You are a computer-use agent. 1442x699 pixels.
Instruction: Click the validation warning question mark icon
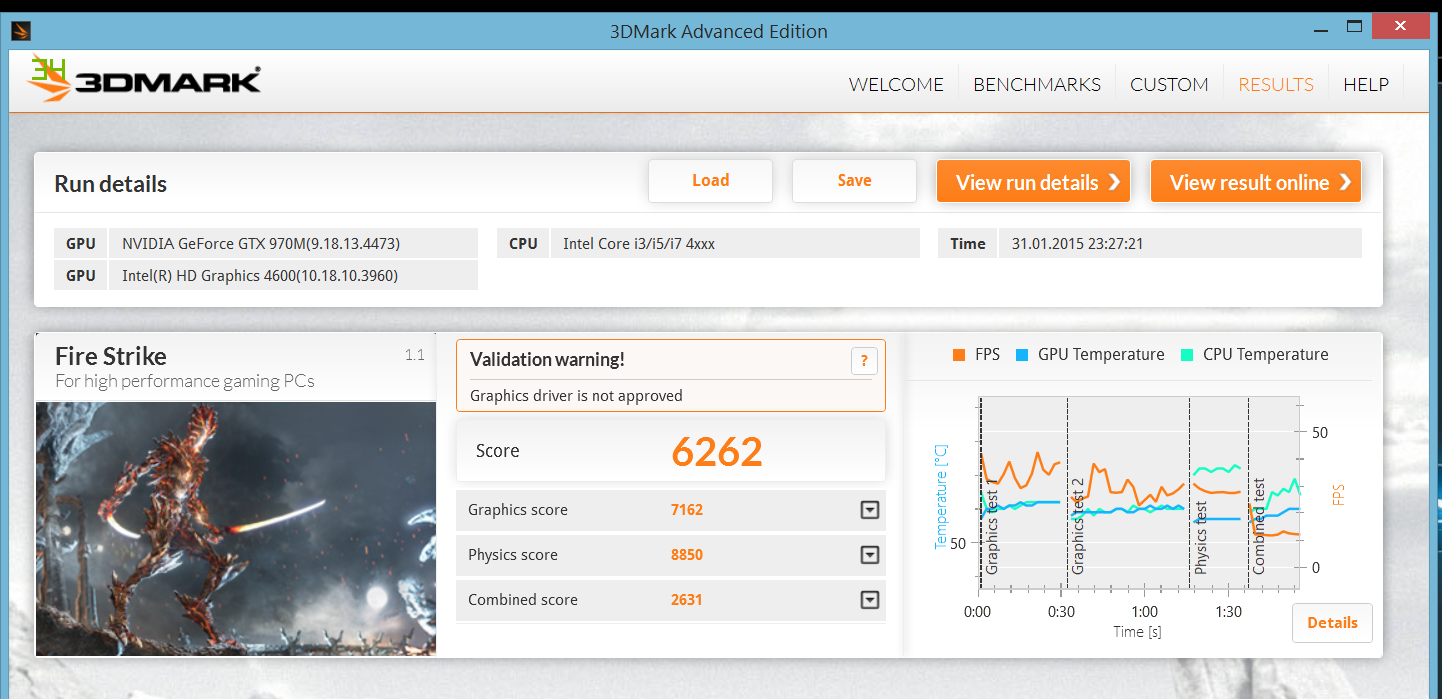pyautogui.click(x=863, y=362)
